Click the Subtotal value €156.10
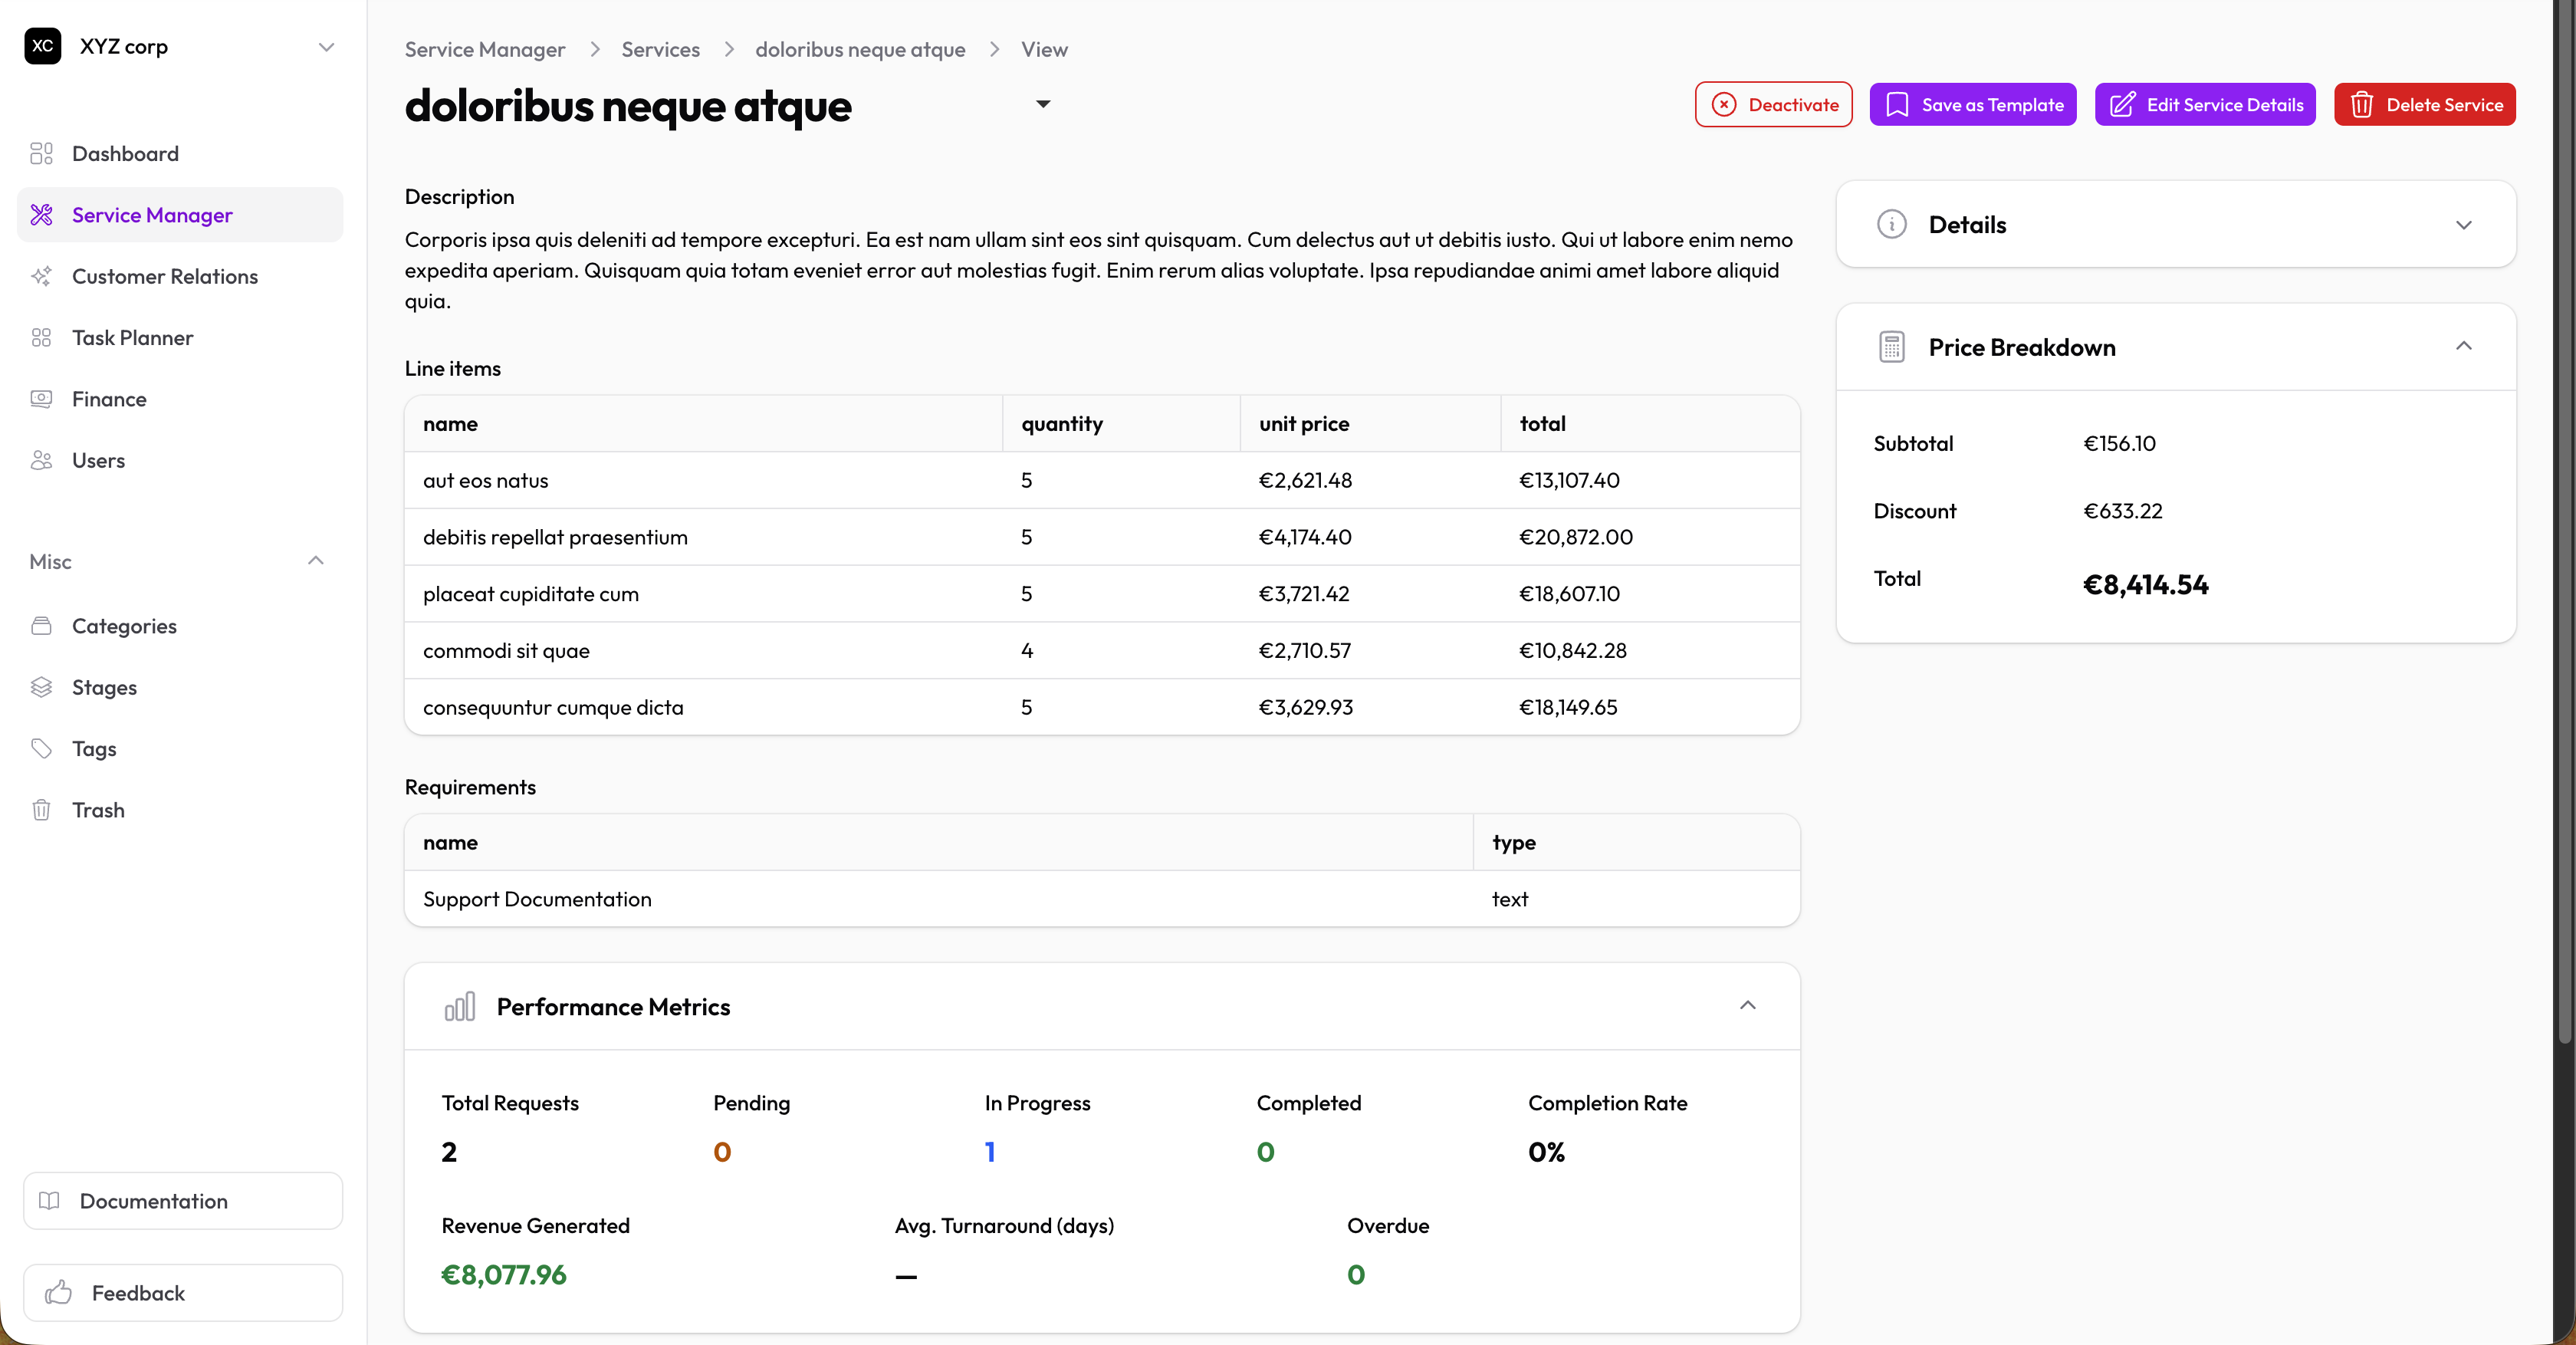2576x1345 pixels. (x=2119, y=443)
